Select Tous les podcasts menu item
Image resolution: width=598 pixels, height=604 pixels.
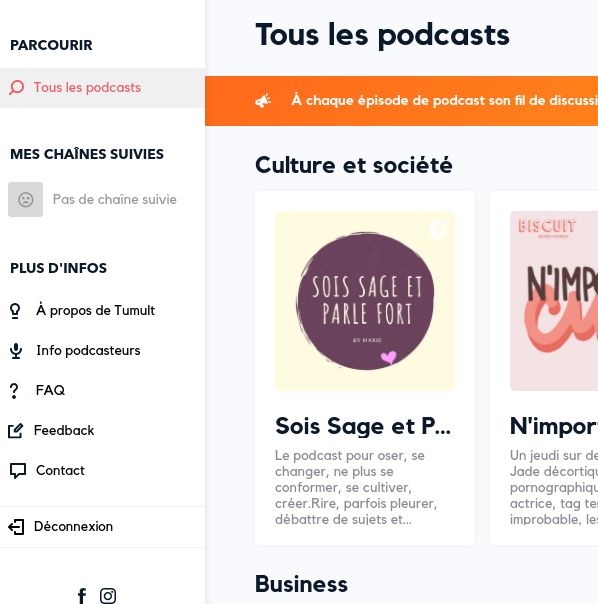pos(102,88)
